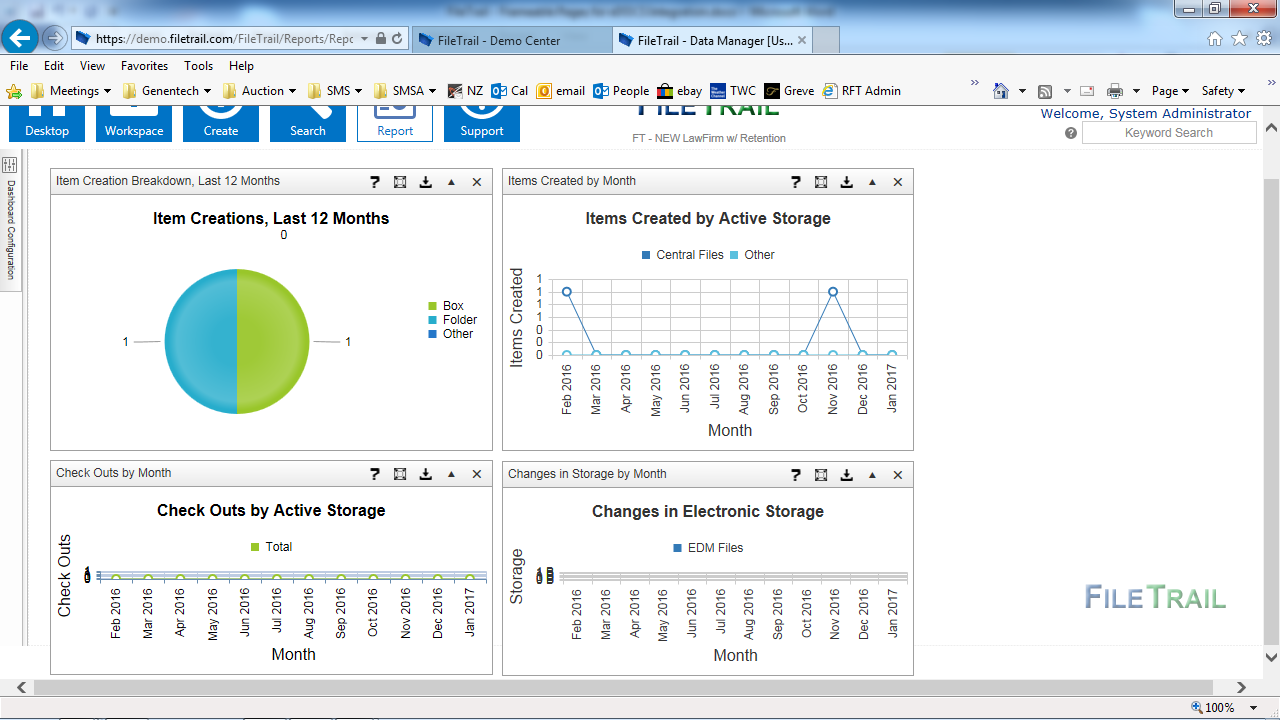
Task: Open the Tools menu
Action: click(198, 66)
